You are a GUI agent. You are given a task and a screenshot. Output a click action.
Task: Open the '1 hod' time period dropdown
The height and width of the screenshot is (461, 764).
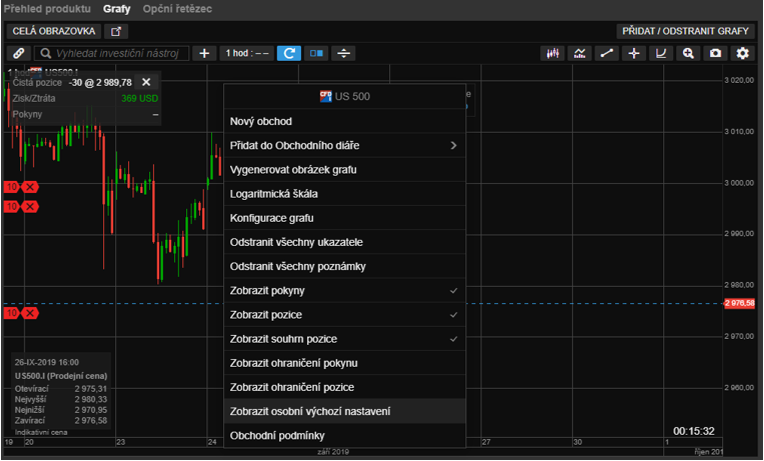pos(246,53)
